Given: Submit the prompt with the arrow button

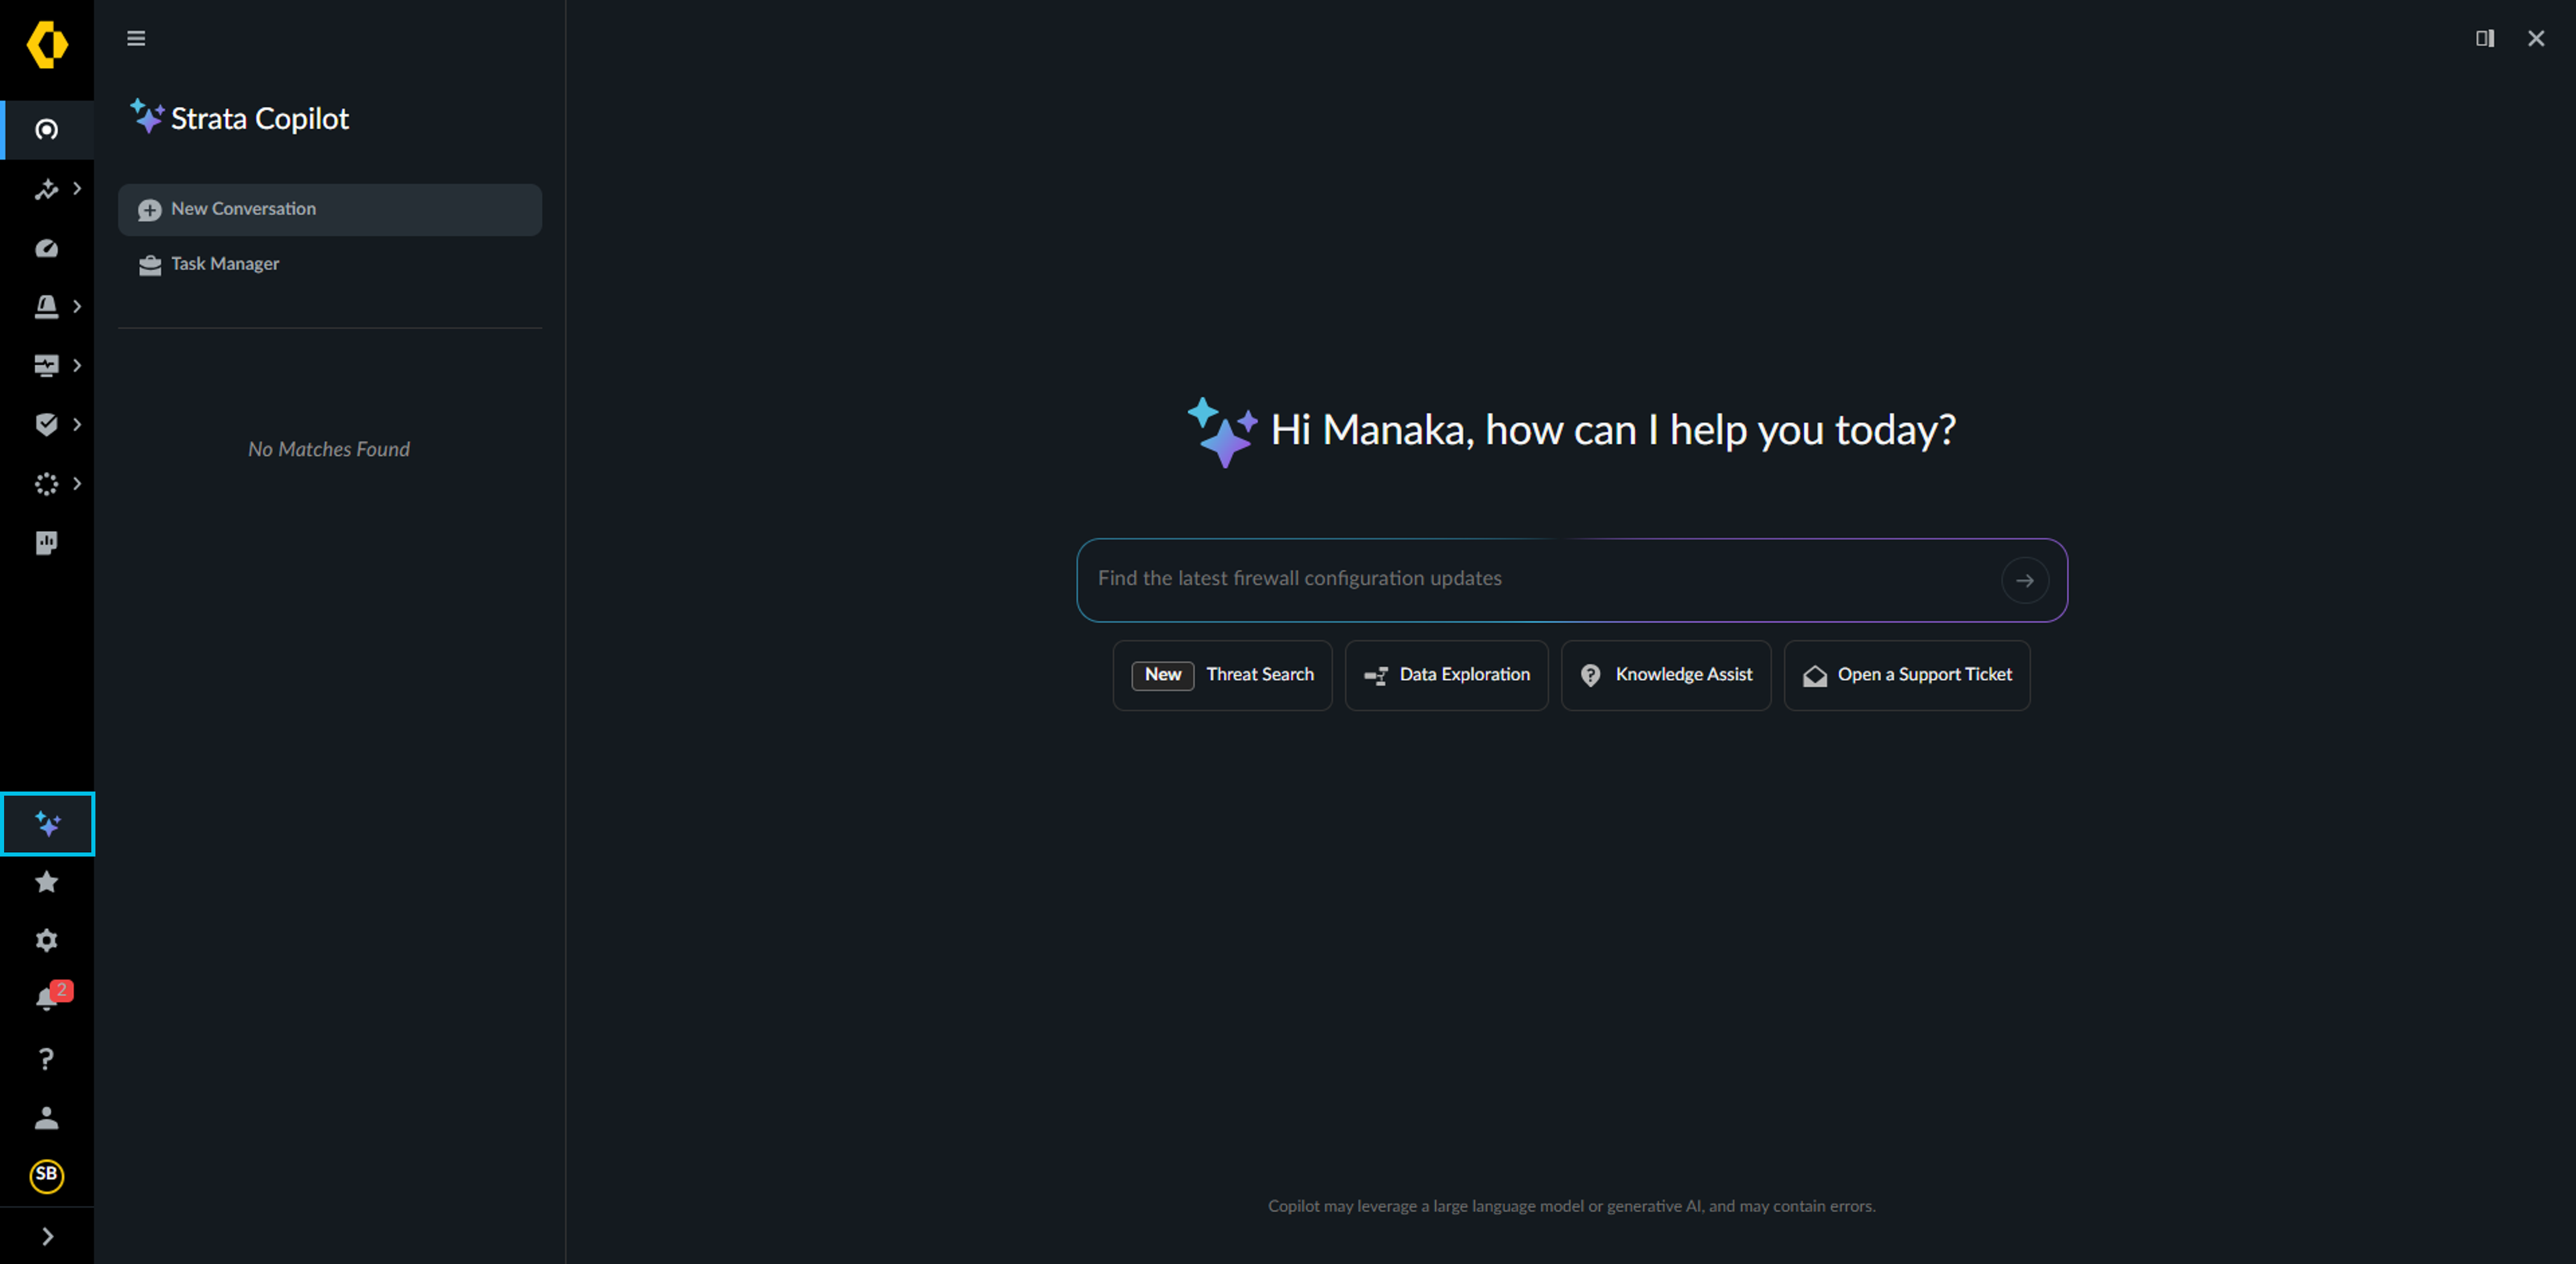Looking at the screenshot, I should click(x=2024, y=580).
